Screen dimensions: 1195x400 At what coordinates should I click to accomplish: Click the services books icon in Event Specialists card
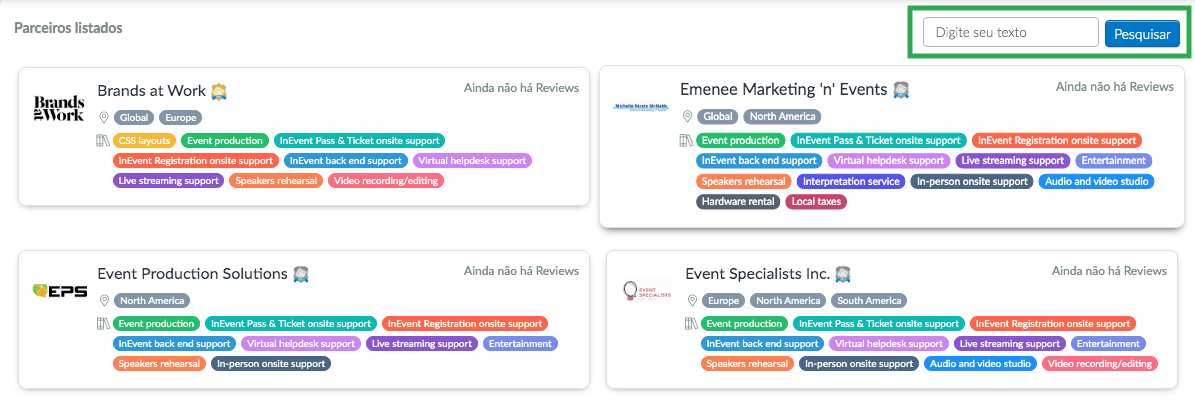[692, 323]
